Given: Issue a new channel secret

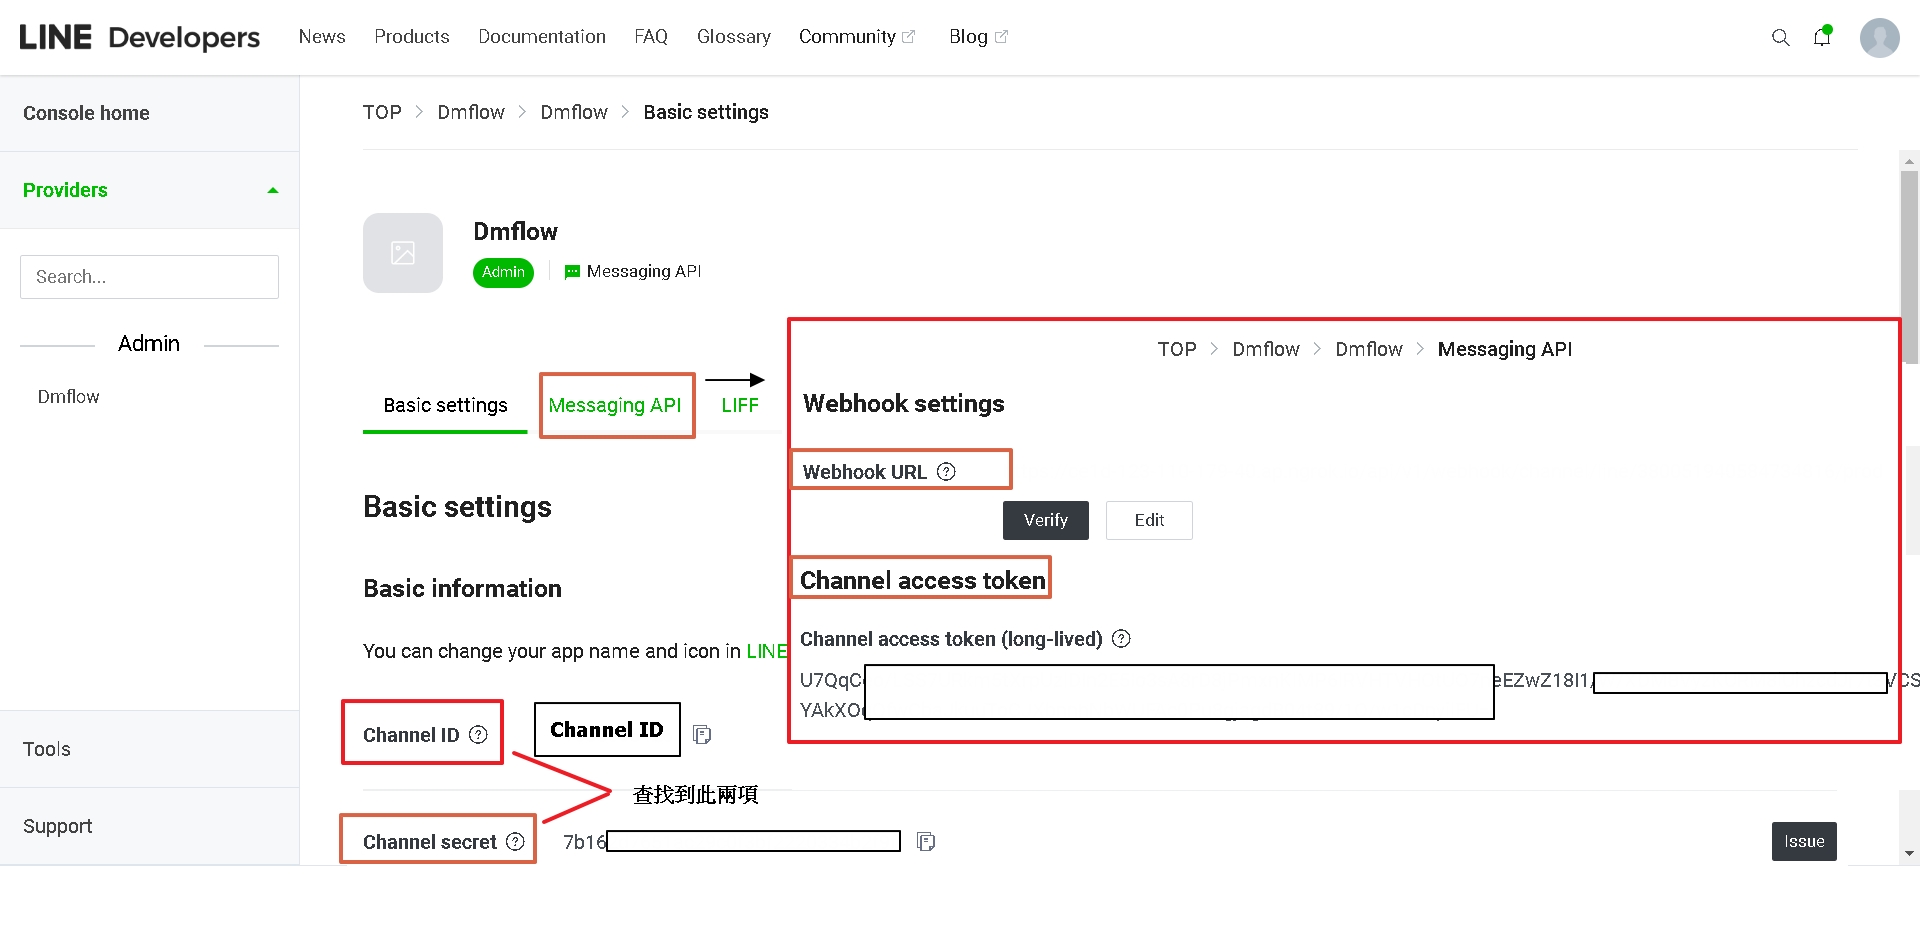Looking at the screenshot, I should pyautogui.click(x=1803, y=841).
